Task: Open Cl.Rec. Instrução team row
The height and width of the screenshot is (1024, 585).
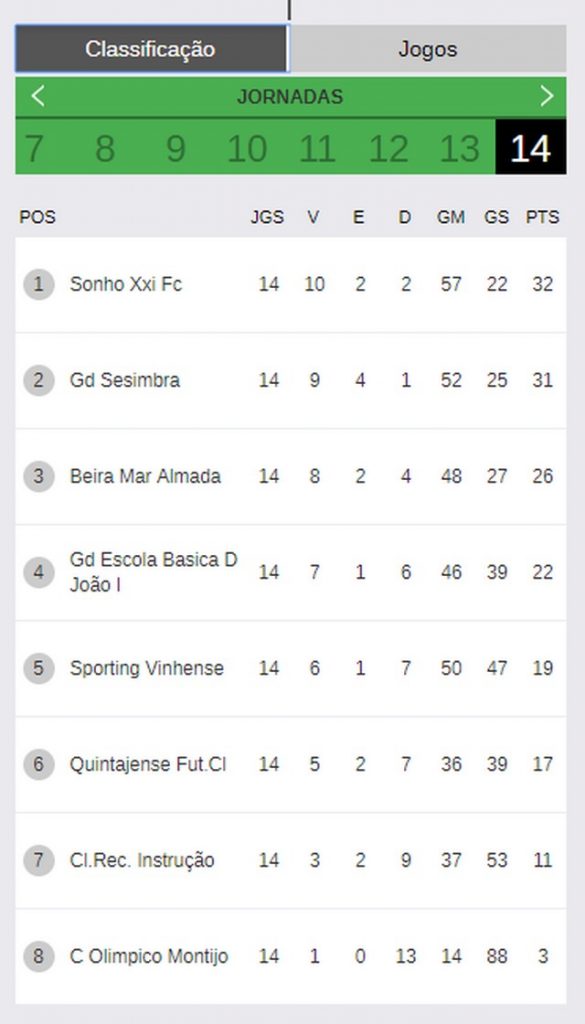Action: click(291, 861)
